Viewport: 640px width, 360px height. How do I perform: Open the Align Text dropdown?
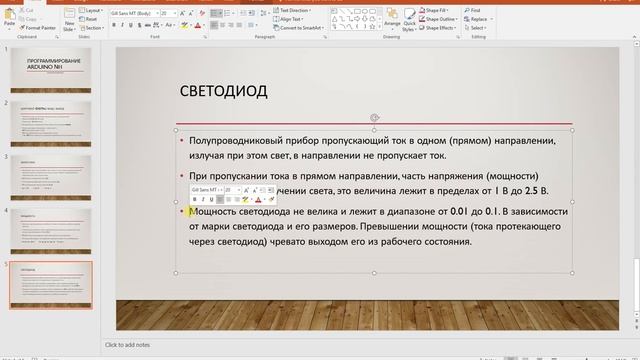click(x=289, y=19)
